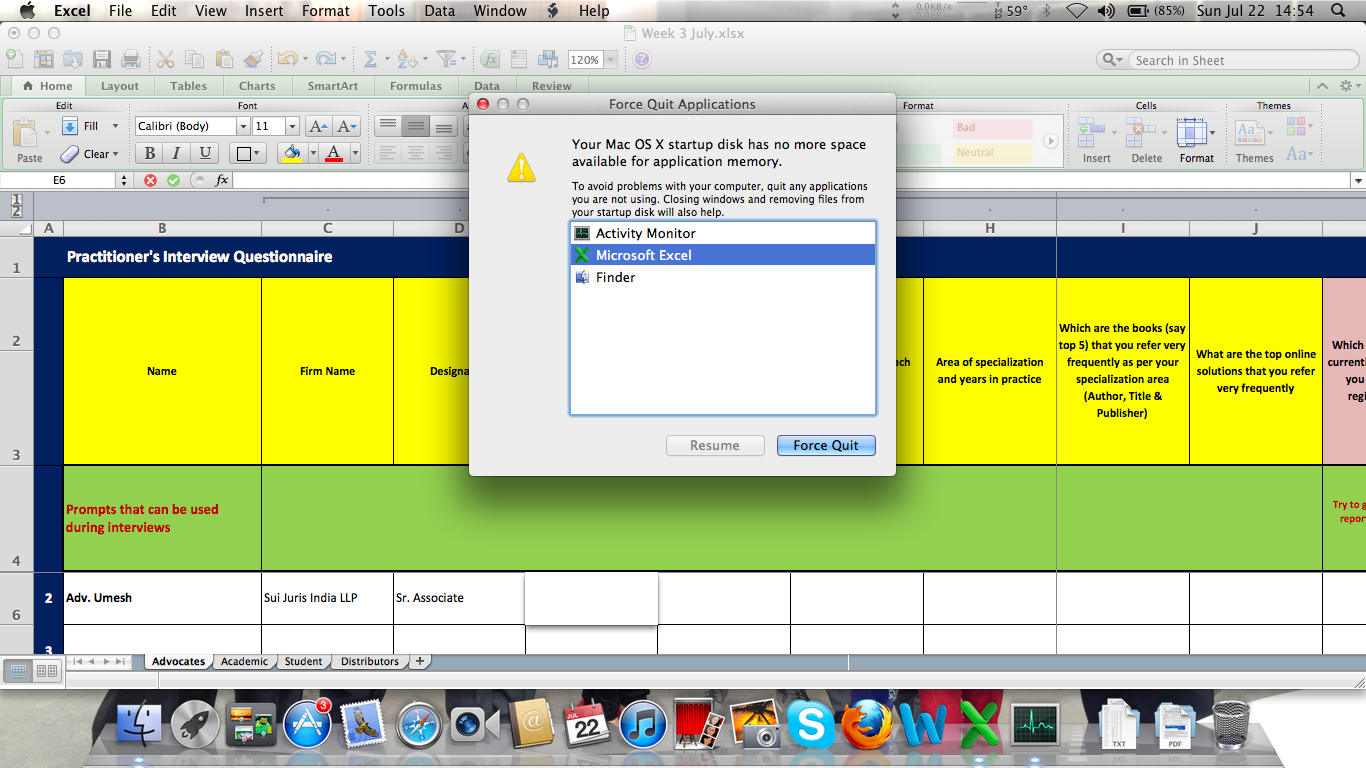1366x768 pixels.
Task: Click the Redo arrow icon
Action: [x=324, y=59]
